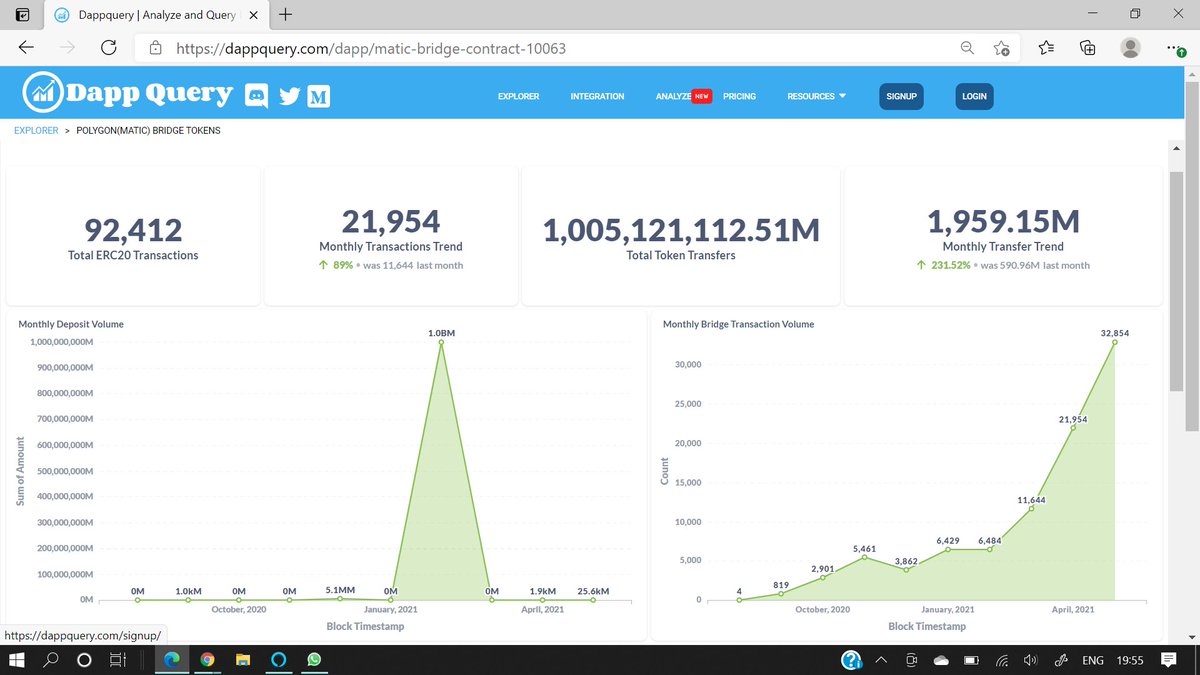This screenshot has height=675, width=1200.
Task: Open the Discord icon in site header
Action: 258,96
